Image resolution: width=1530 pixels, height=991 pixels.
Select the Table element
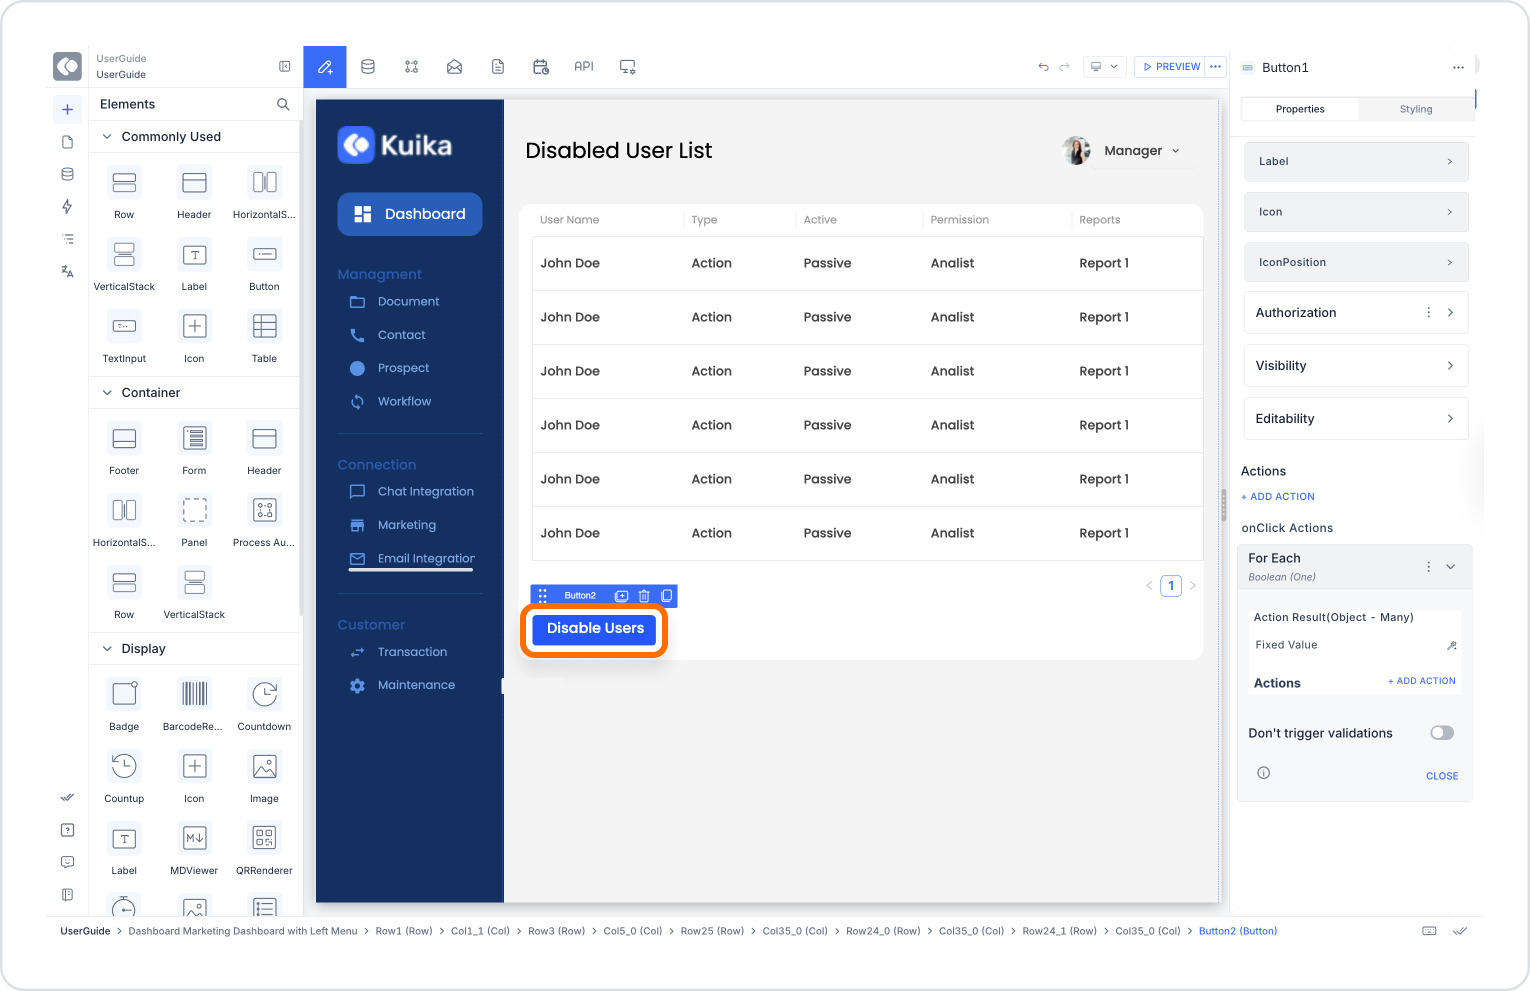264,337
